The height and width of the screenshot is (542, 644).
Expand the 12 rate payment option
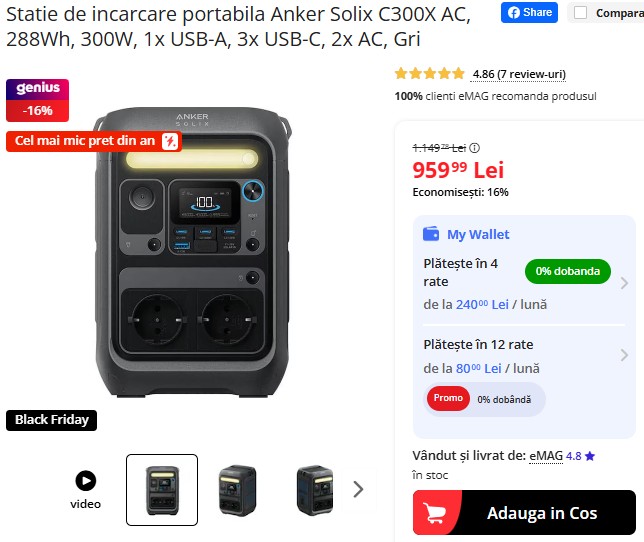(x=624, y=355)
